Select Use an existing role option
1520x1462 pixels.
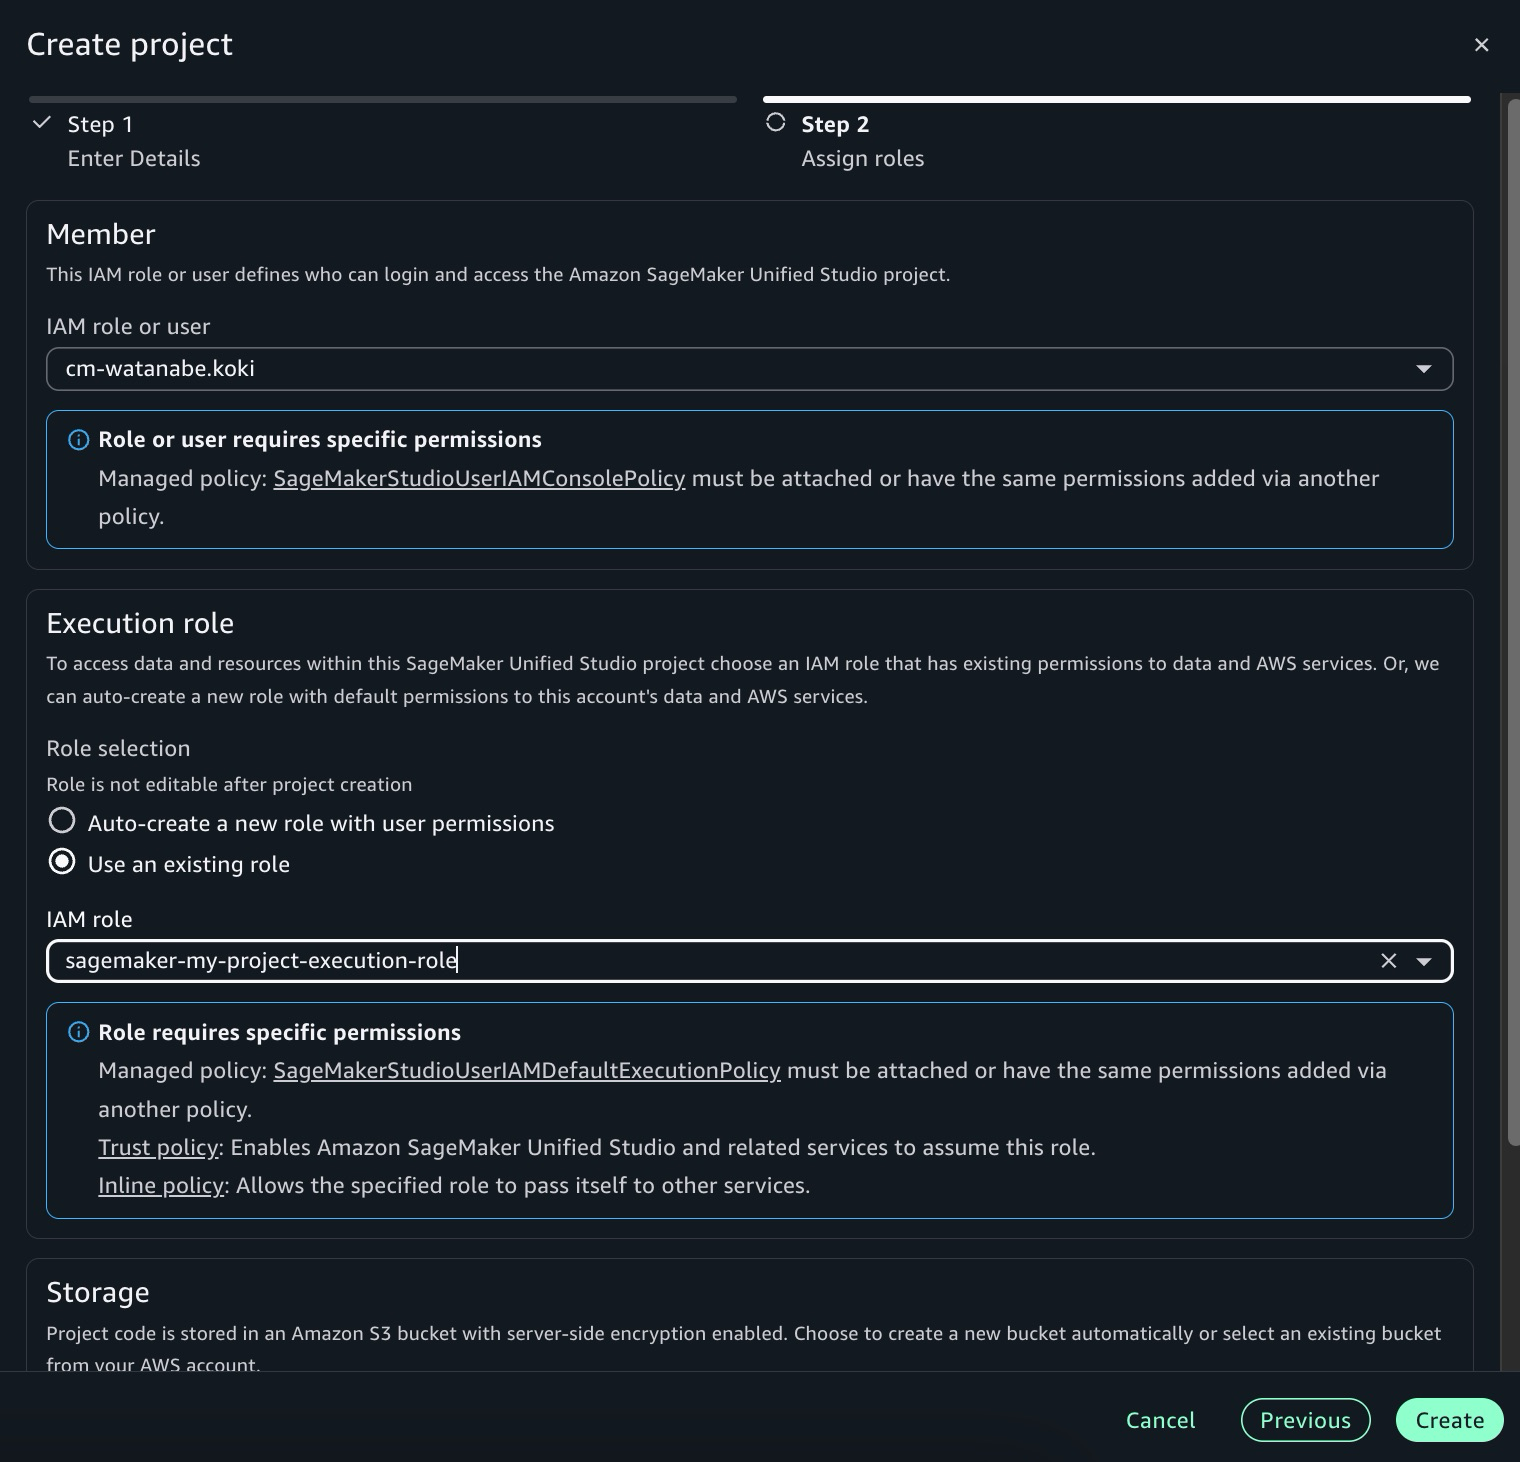pos(62,862)
